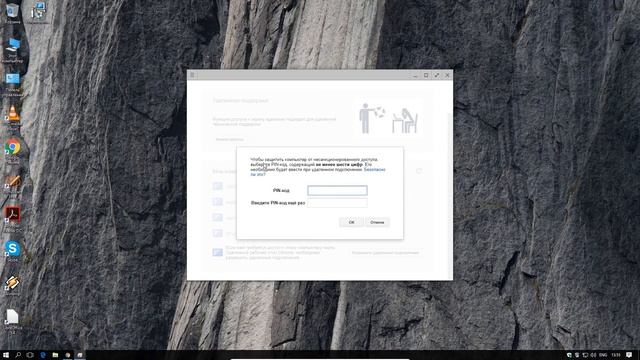Cancel the PIN dialog with Отмена
This screenshot has width=640, height=360.
coord(377,222)
